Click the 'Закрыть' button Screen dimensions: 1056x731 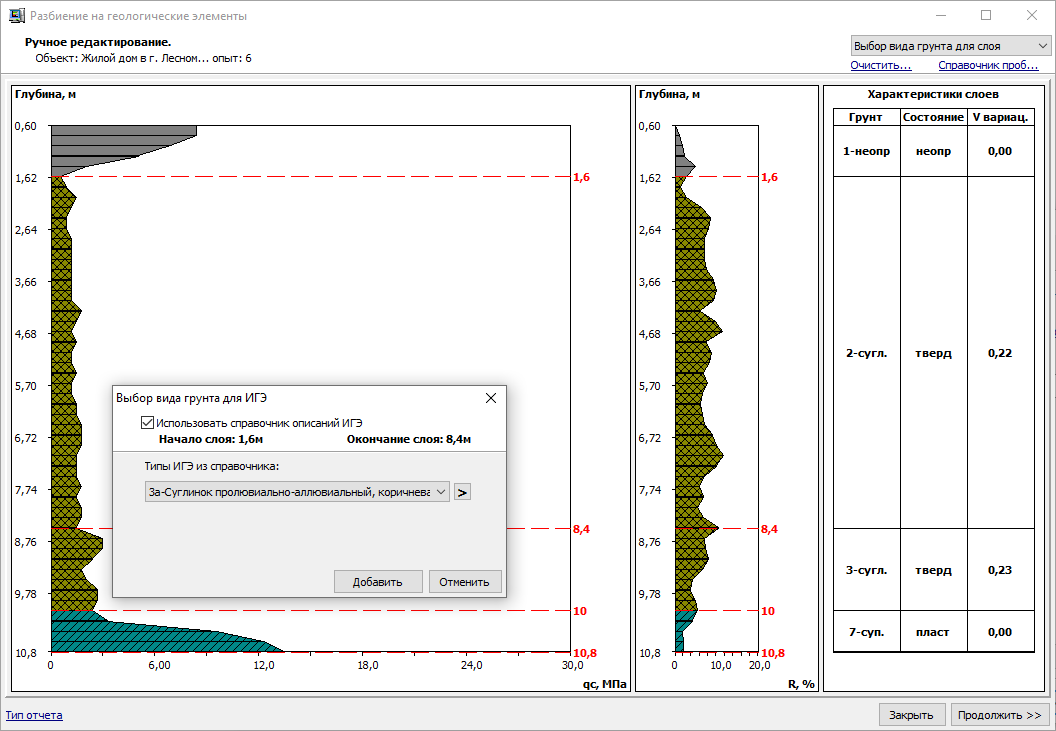[911, 715]
